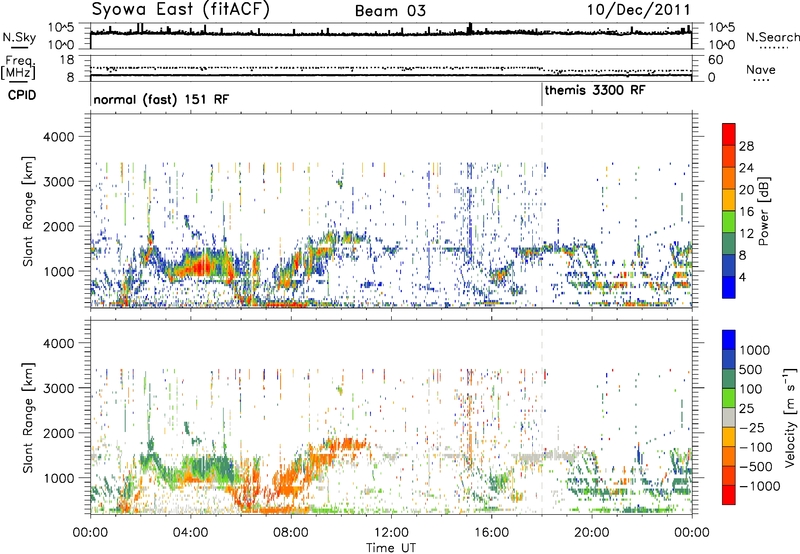
Task: Click the '2000' tick of the velocity panel
Action: pyautogui.click(x=59, y=433)
